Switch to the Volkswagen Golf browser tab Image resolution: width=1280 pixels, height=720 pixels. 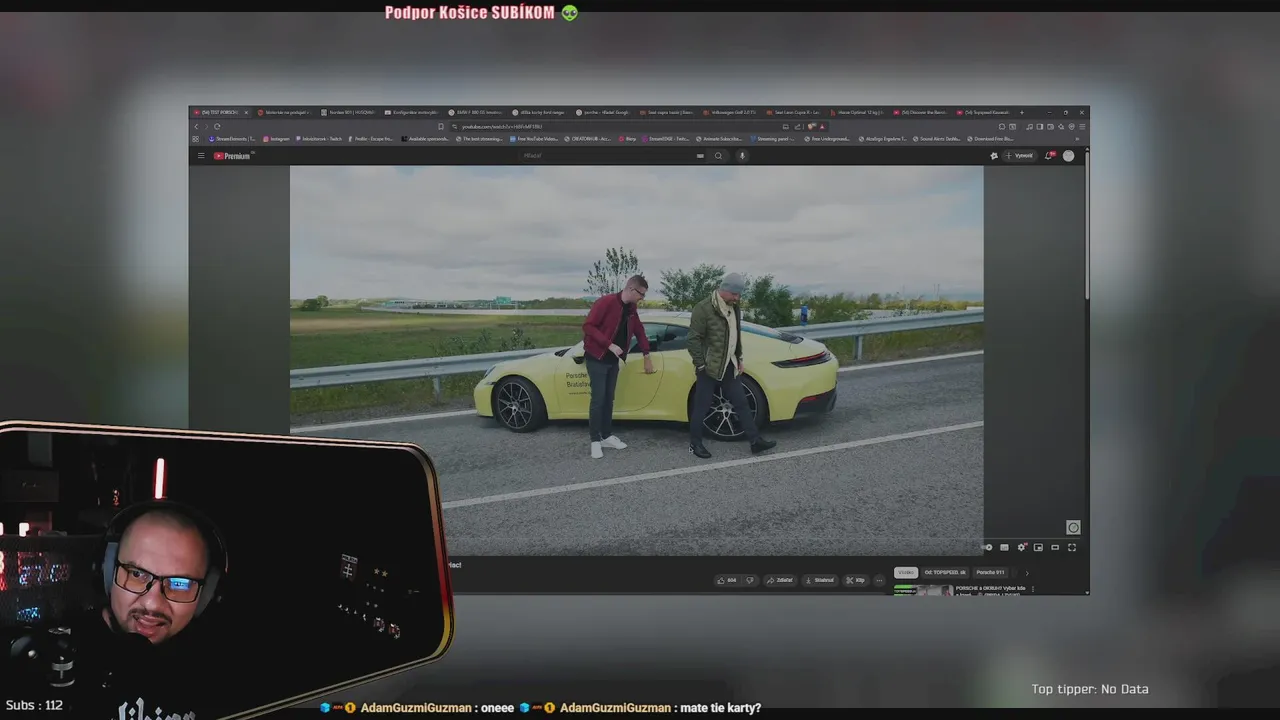[730, 113]
